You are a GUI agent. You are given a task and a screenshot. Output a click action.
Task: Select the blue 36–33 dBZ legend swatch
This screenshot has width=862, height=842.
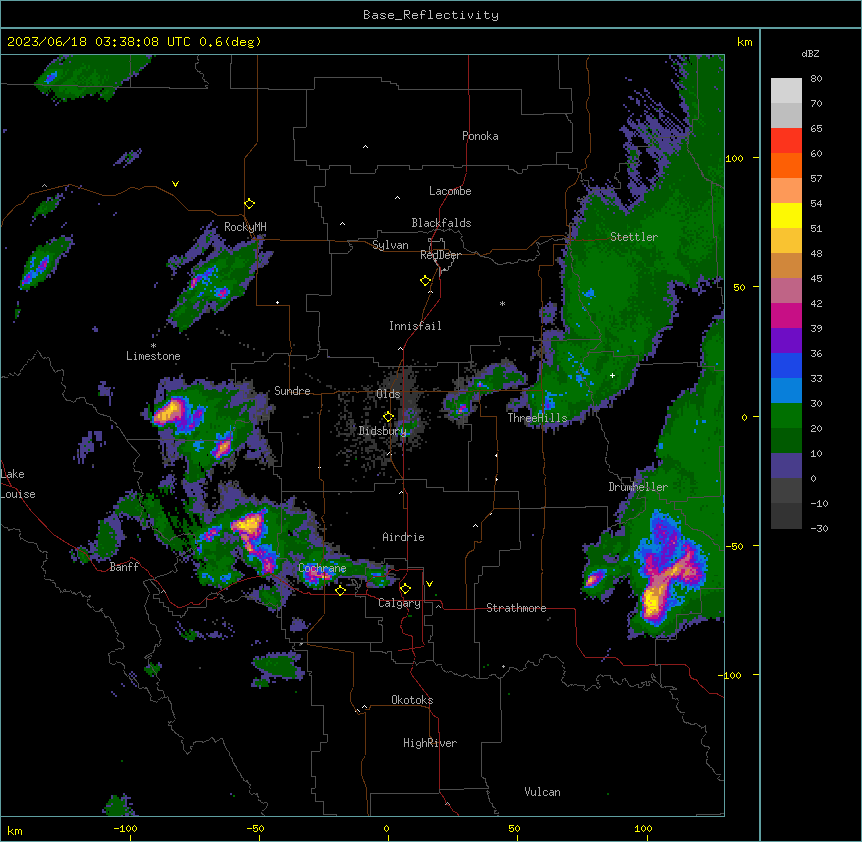pyautogui.click(x=786, y=365)
